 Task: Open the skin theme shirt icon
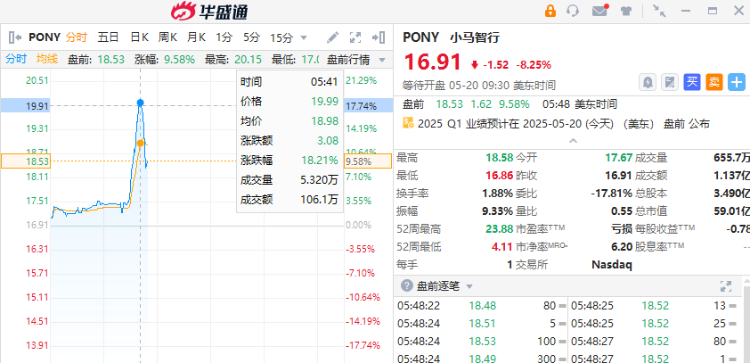(626, 11)
